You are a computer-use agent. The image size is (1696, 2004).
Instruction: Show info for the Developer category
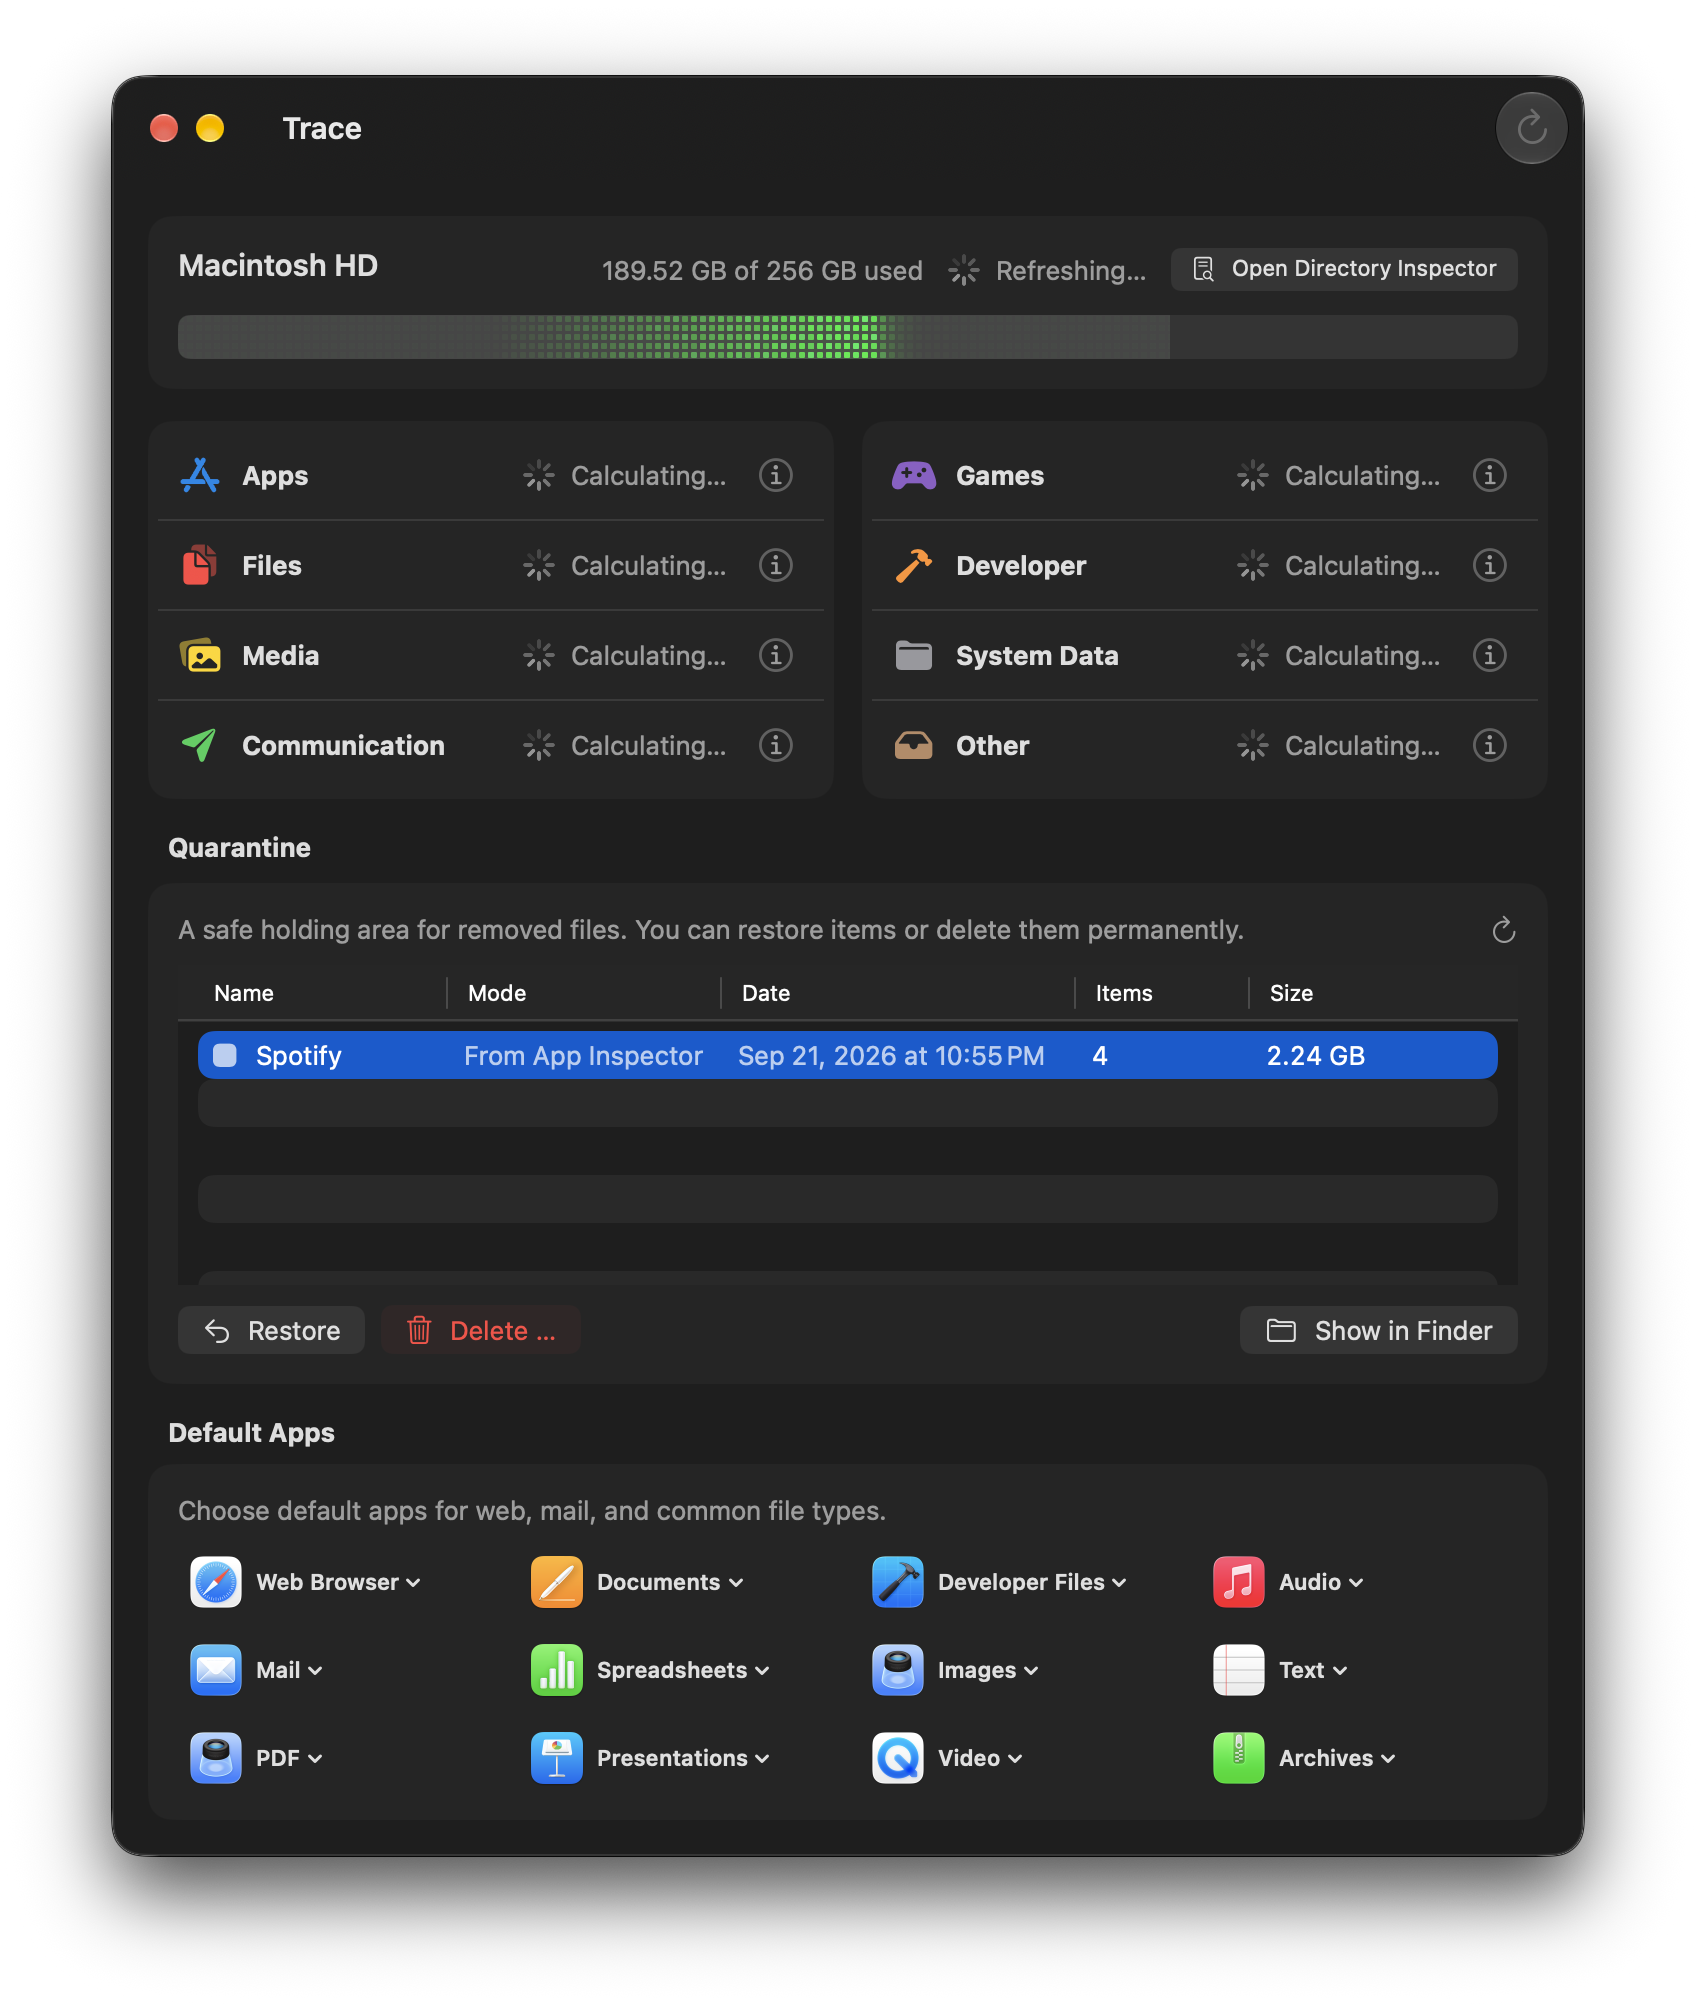1489,565
